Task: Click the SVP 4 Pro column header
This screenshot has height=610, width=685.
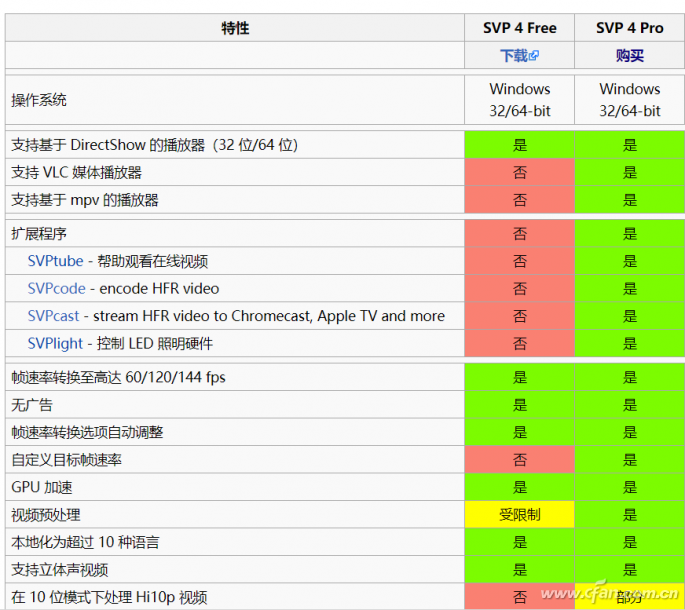Action: [630, 28]
